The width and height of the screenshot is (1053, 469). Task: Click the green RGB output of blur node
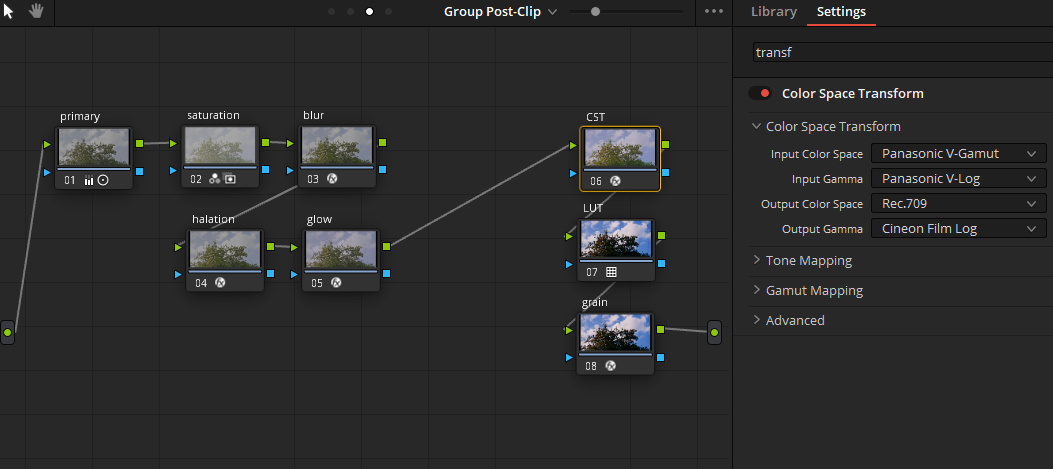(382, 142)
